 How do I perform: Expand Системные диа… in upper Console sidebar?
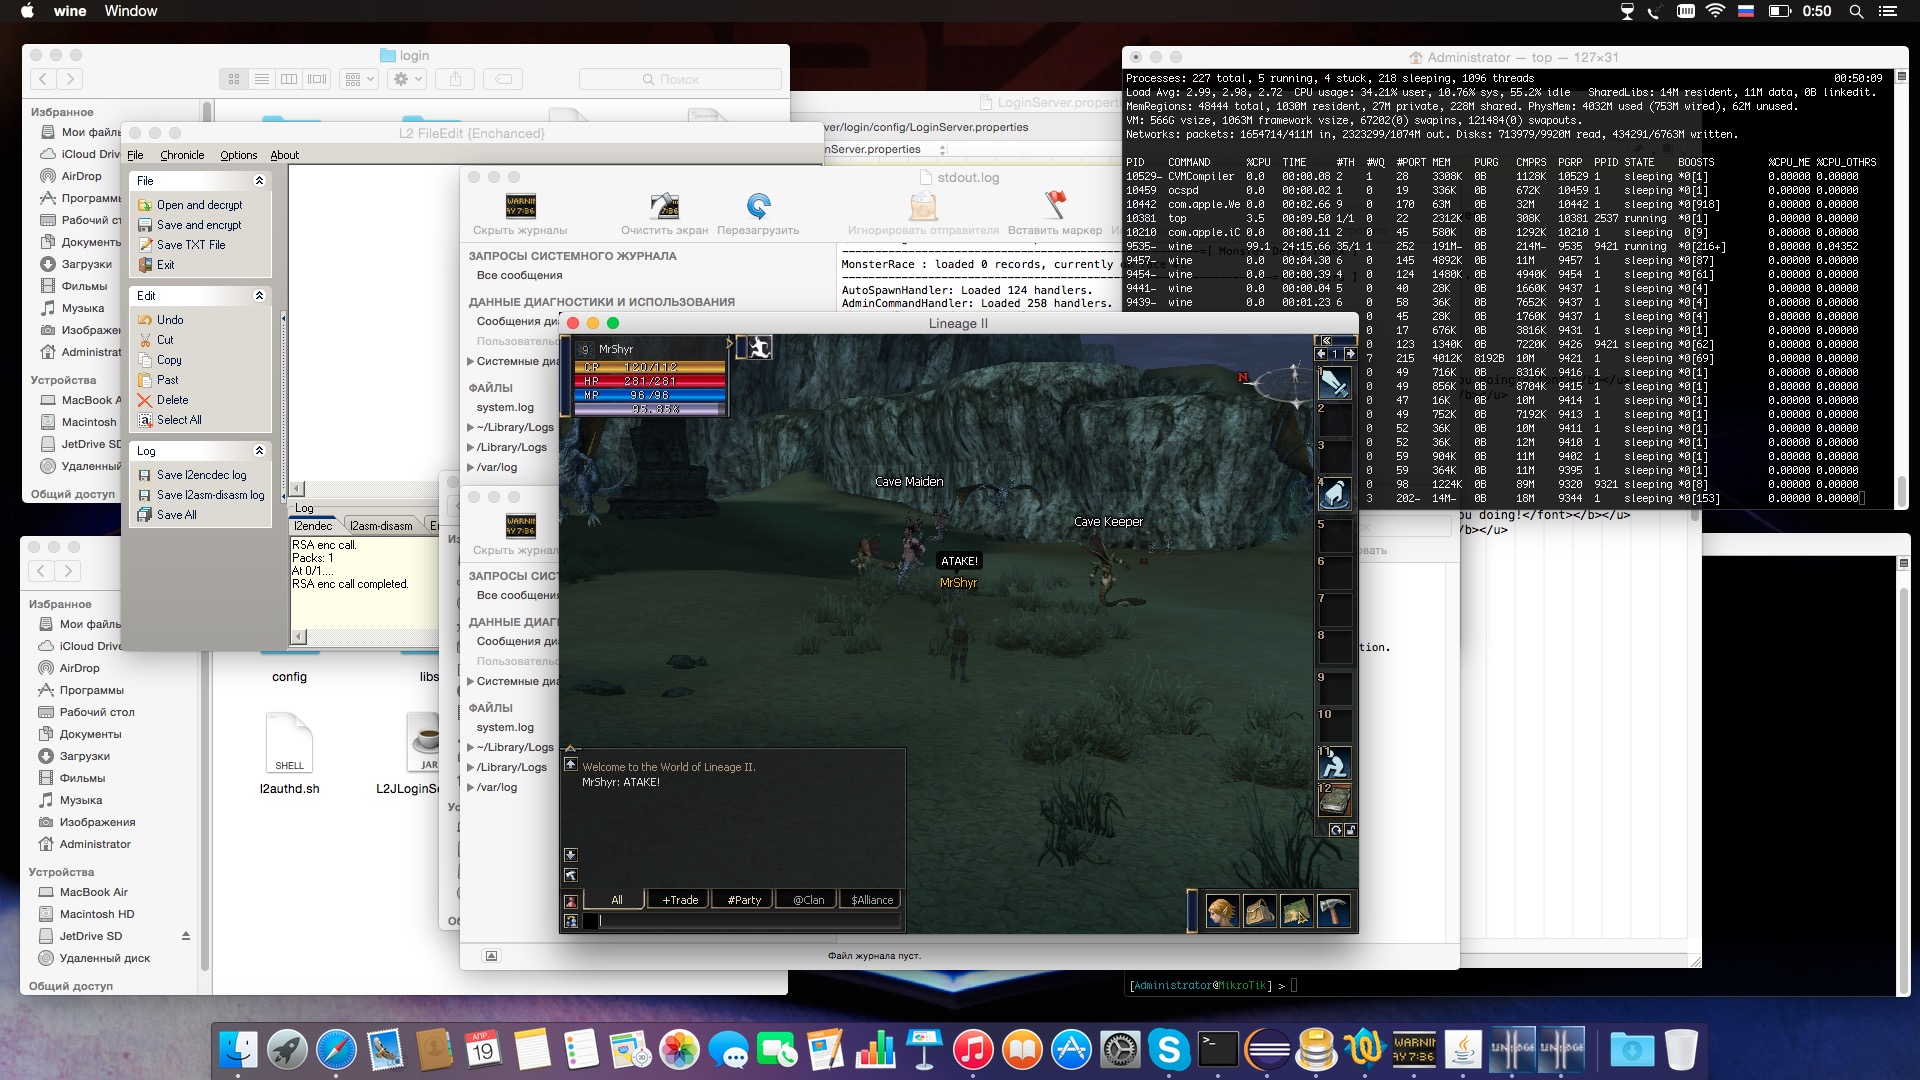tap(471, 361)
